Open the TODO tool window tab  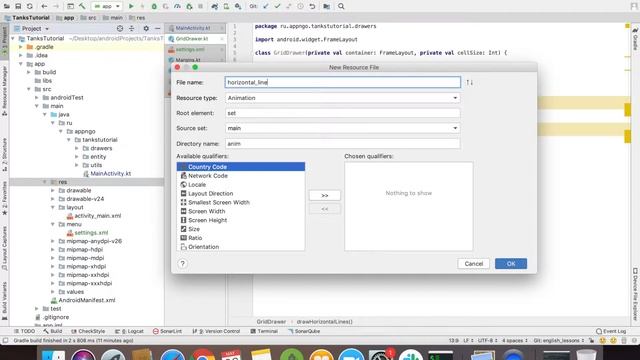(x=24, y=331)
